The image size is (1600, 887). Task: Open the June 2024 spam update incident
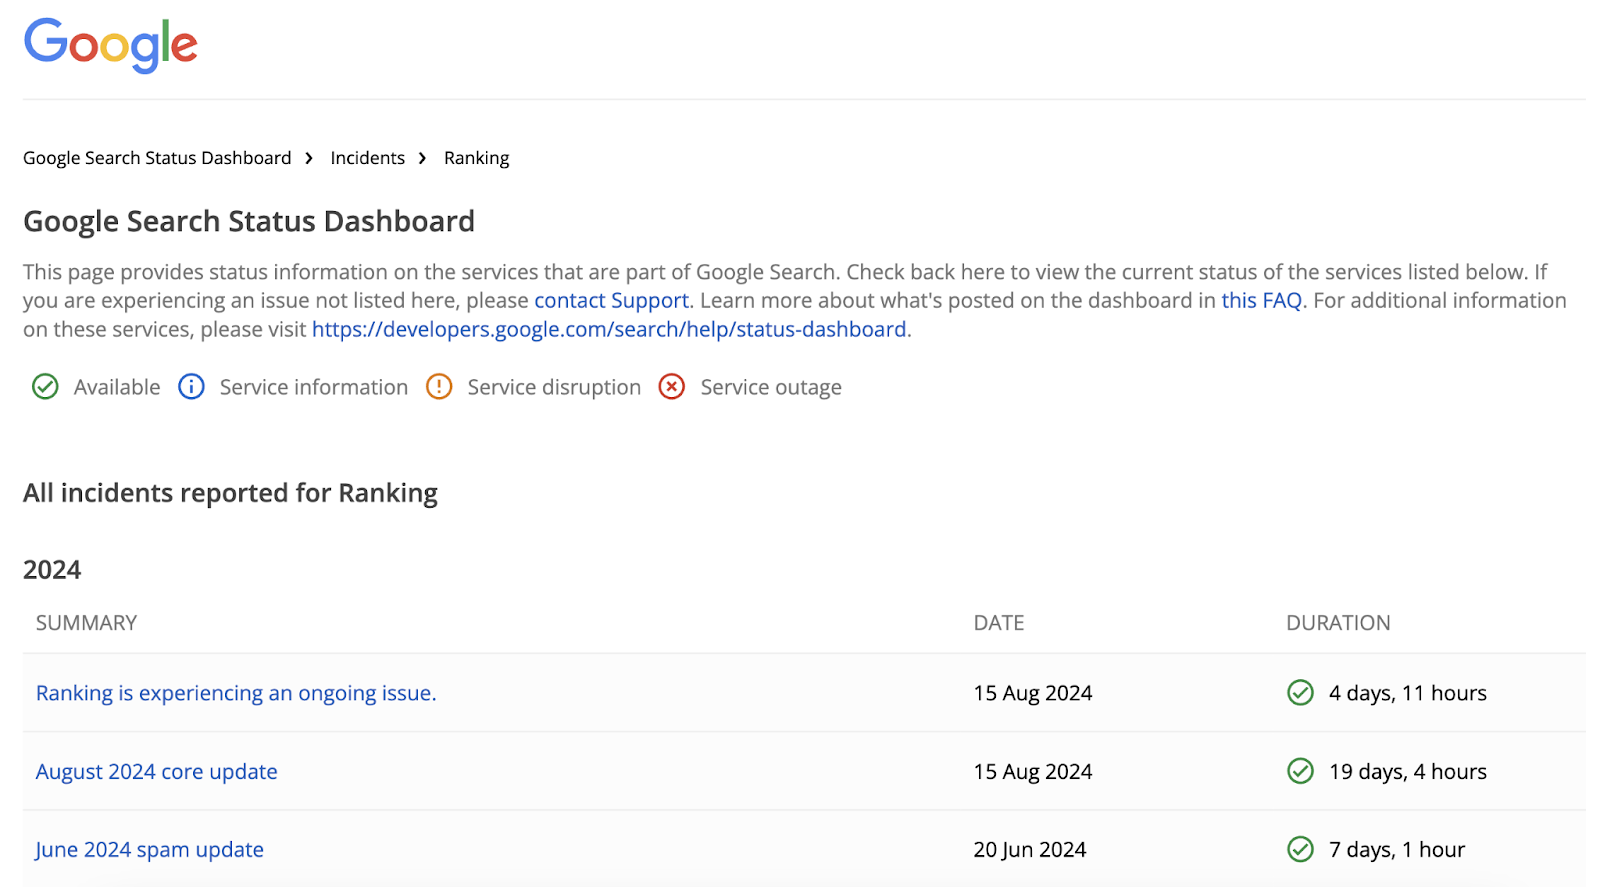150,849
